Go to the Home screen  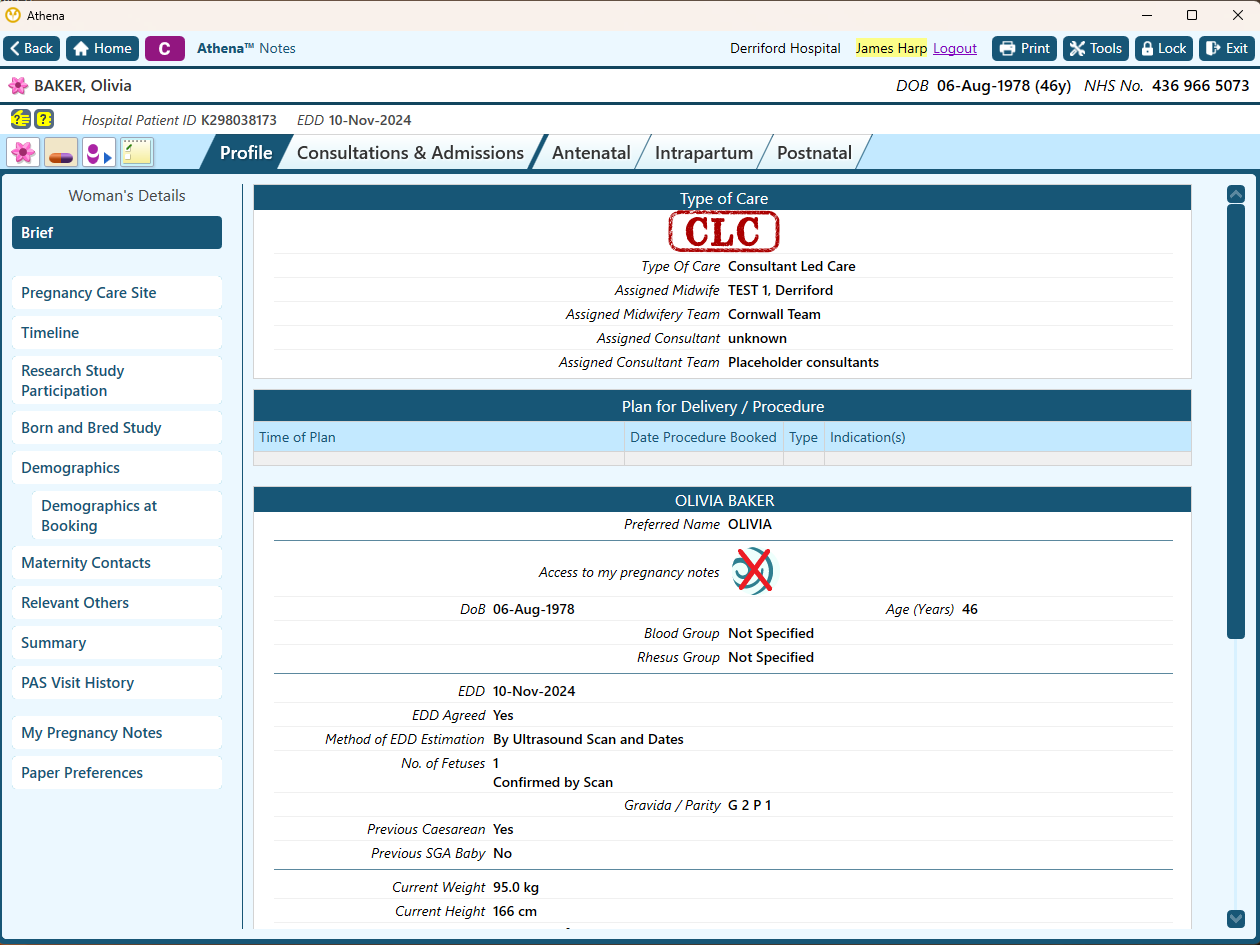click(x=102, y=48)
